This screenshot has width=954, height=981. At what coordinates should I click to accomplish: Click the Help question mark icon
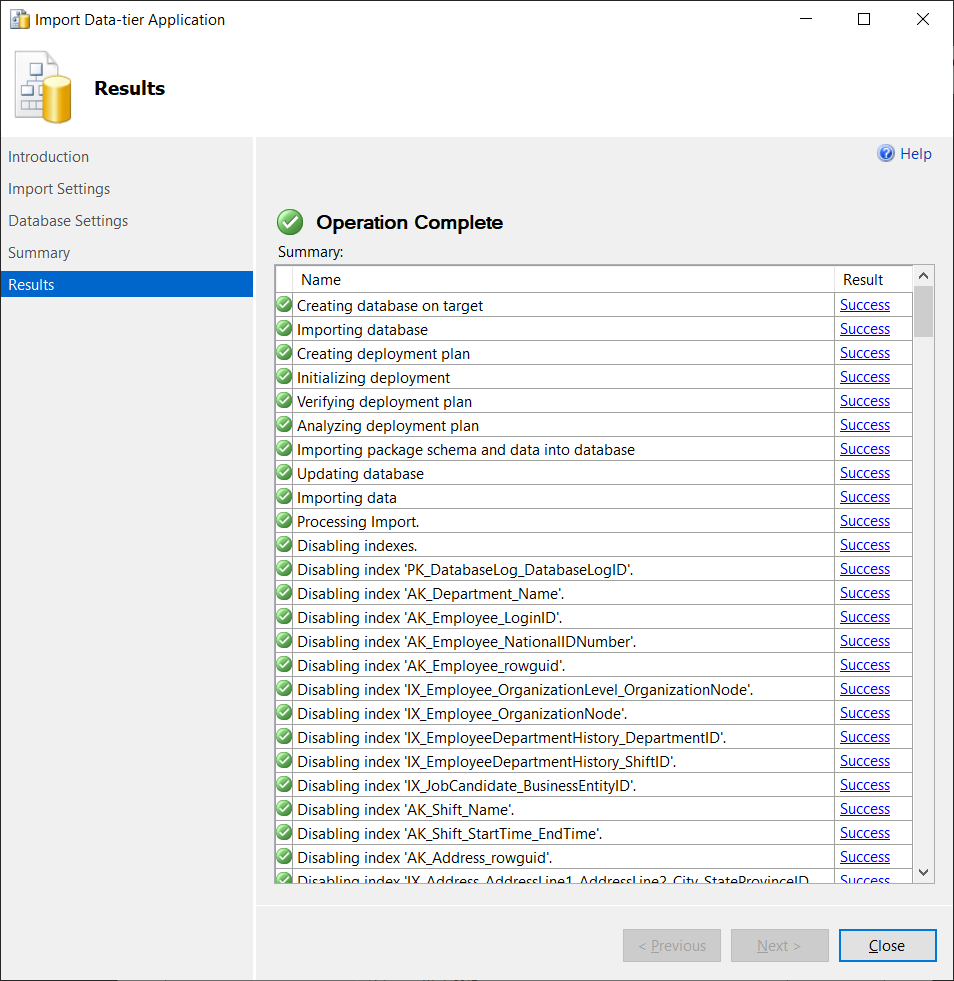[886, 153]
